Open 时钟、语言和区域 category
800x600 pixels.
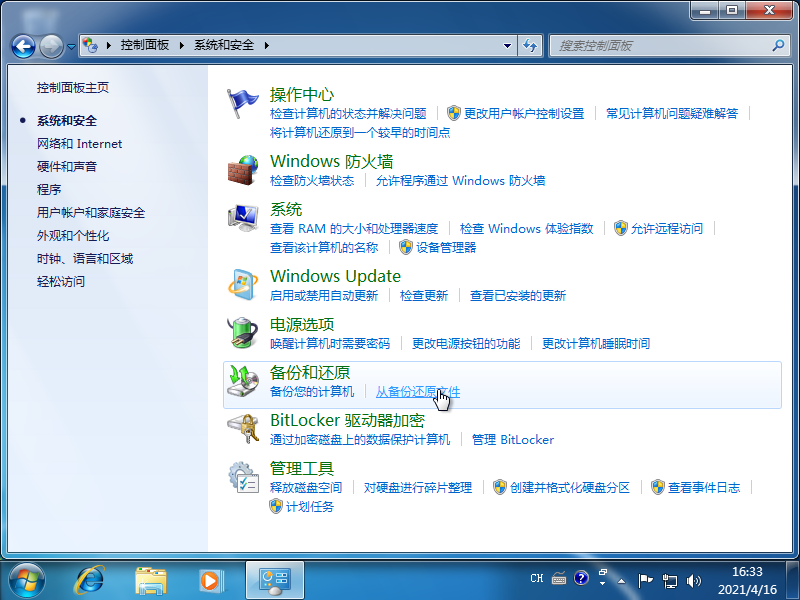pyautogui.click(x=85, y=259)
